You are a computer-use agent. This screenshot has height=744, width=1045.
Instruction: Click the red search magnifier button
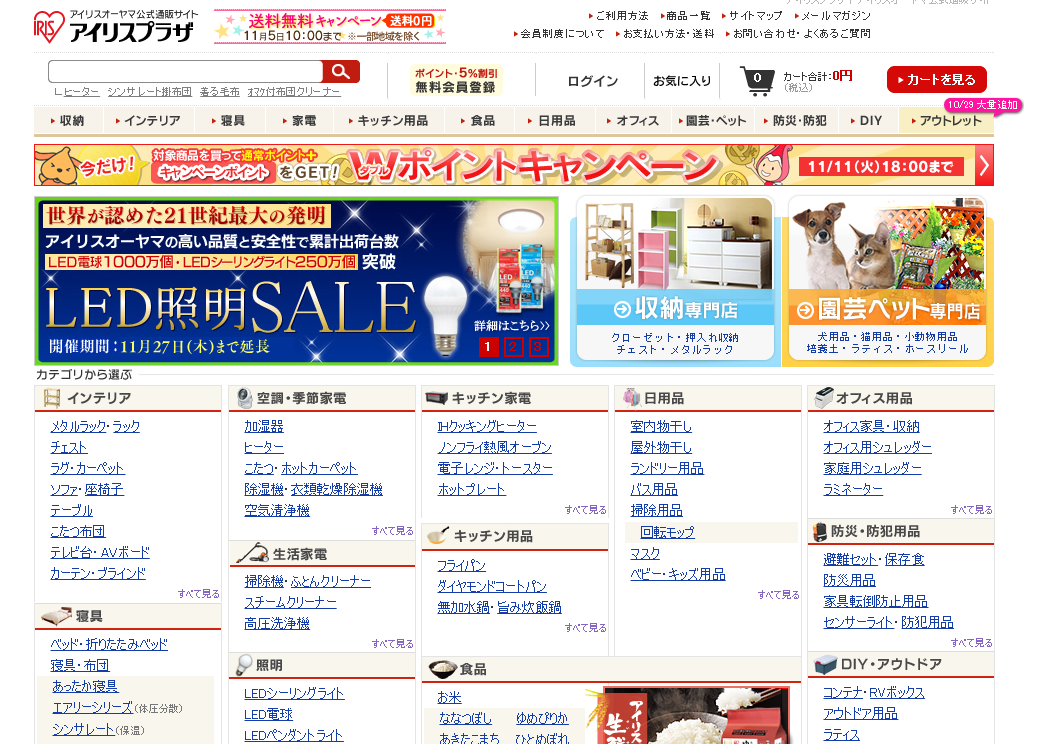coord(341,71)
